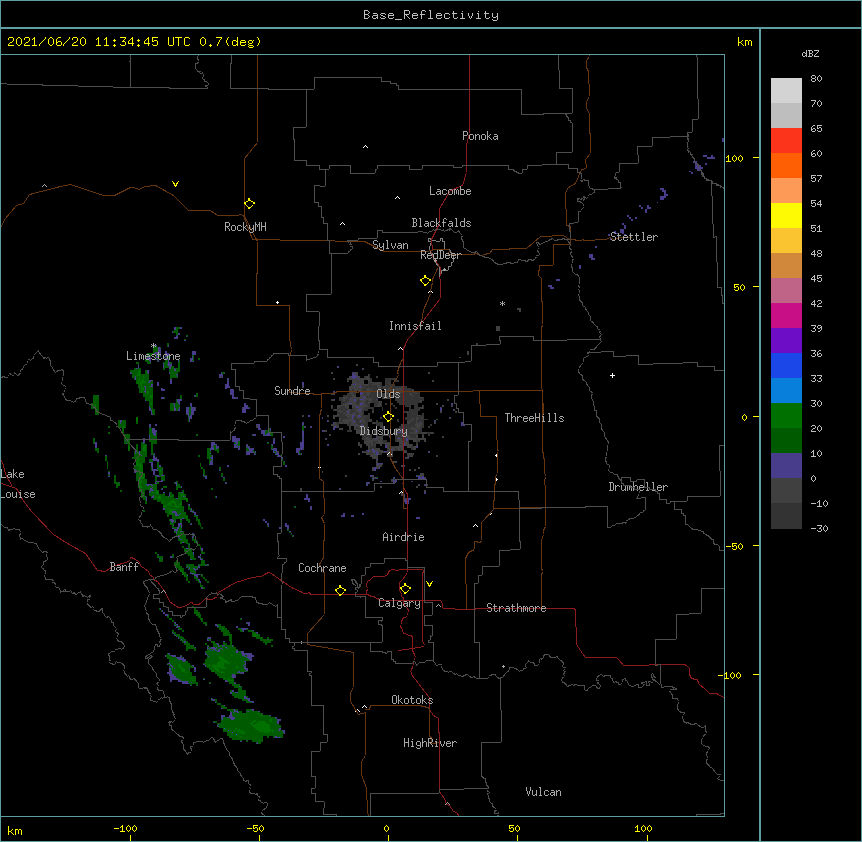The width and height of the screenshot is (862, 842).
Task: Click the Lacombe label
Action: pos(450,191)
